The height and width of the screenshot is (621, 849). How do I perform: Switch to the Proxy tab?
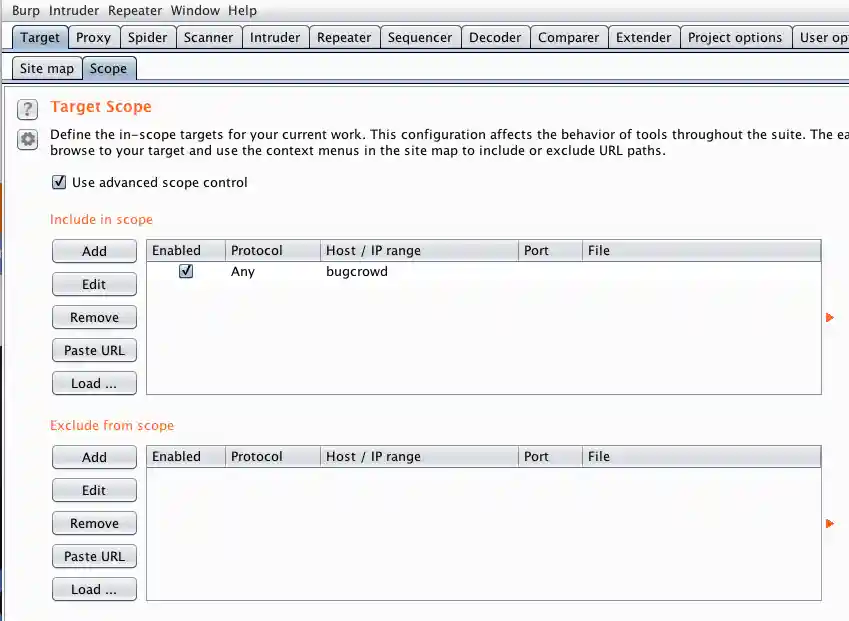coord(93,37)
